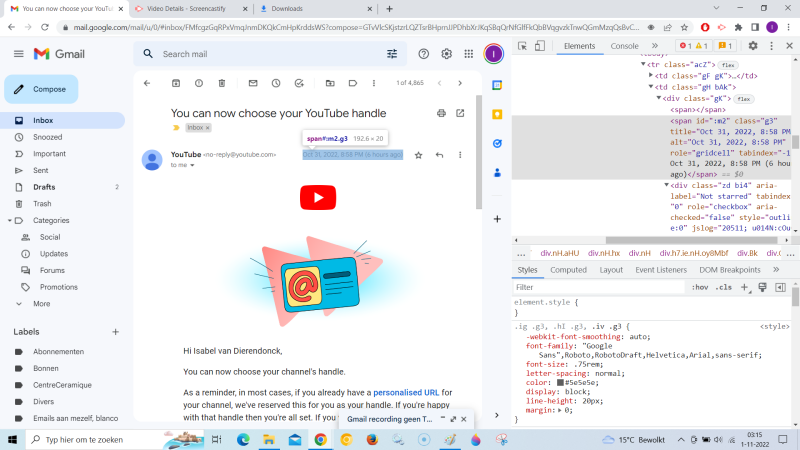Click the Report spam icon
The height and width of the screenshot is (450, 800).
[x=199, y=83]
